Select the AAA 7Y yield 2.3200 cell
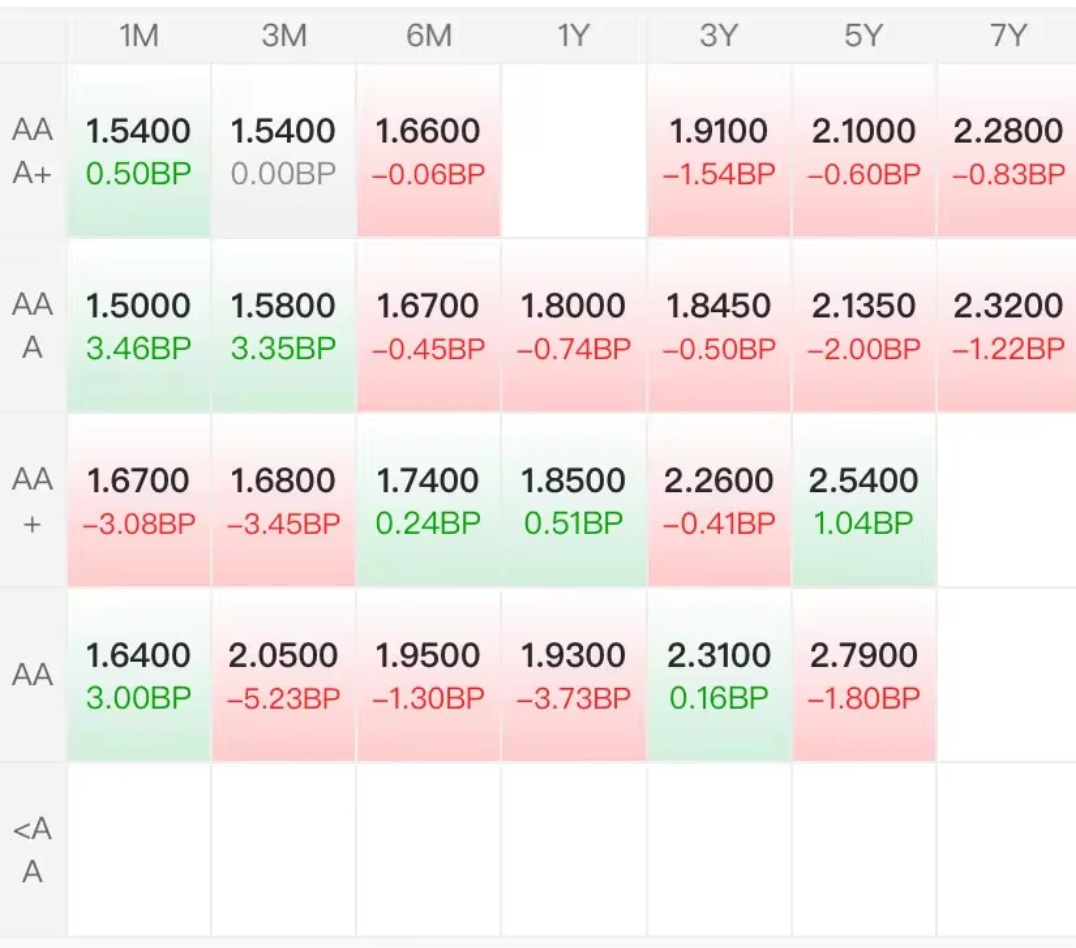This screenshot has width=1076, height=948. pyautogui.click(x=1007, y=326)
